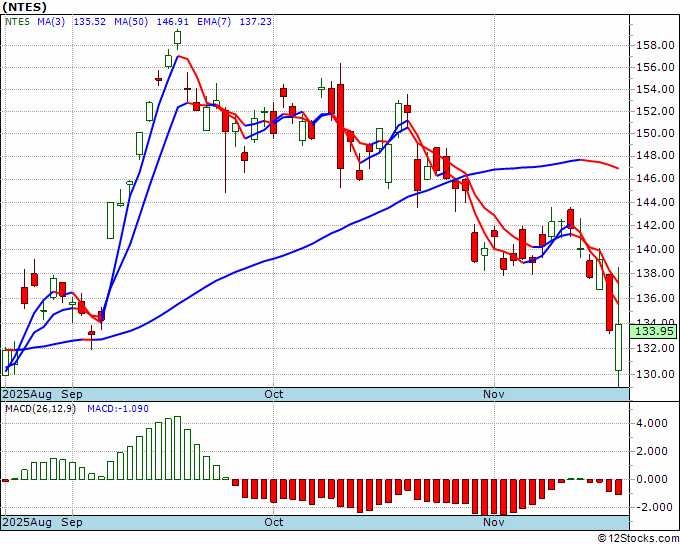Click the 146.00 price axis label

click(x=655, y=178)
